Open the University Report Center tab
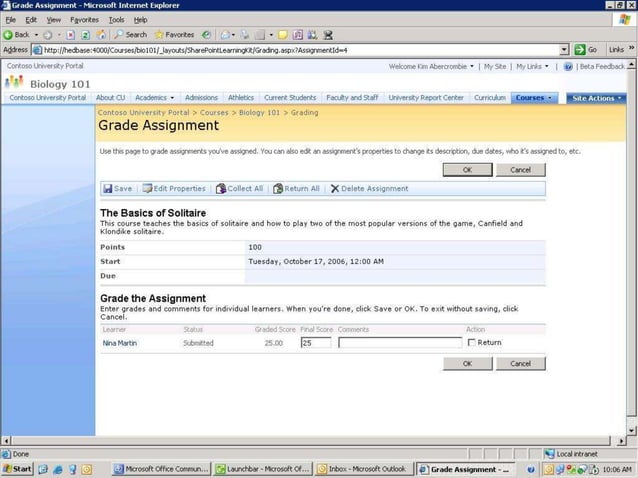 tap(426, 98)
